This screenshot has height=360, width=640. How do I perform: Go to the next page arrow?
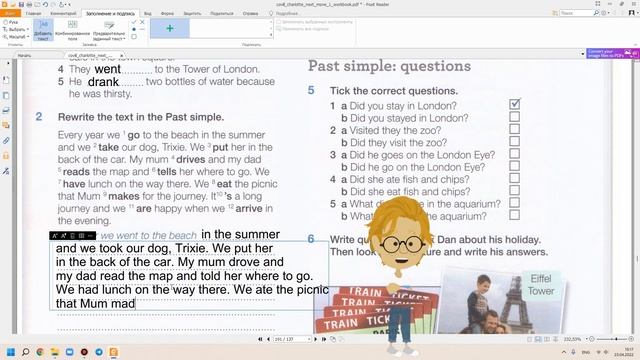pos(316,339)
